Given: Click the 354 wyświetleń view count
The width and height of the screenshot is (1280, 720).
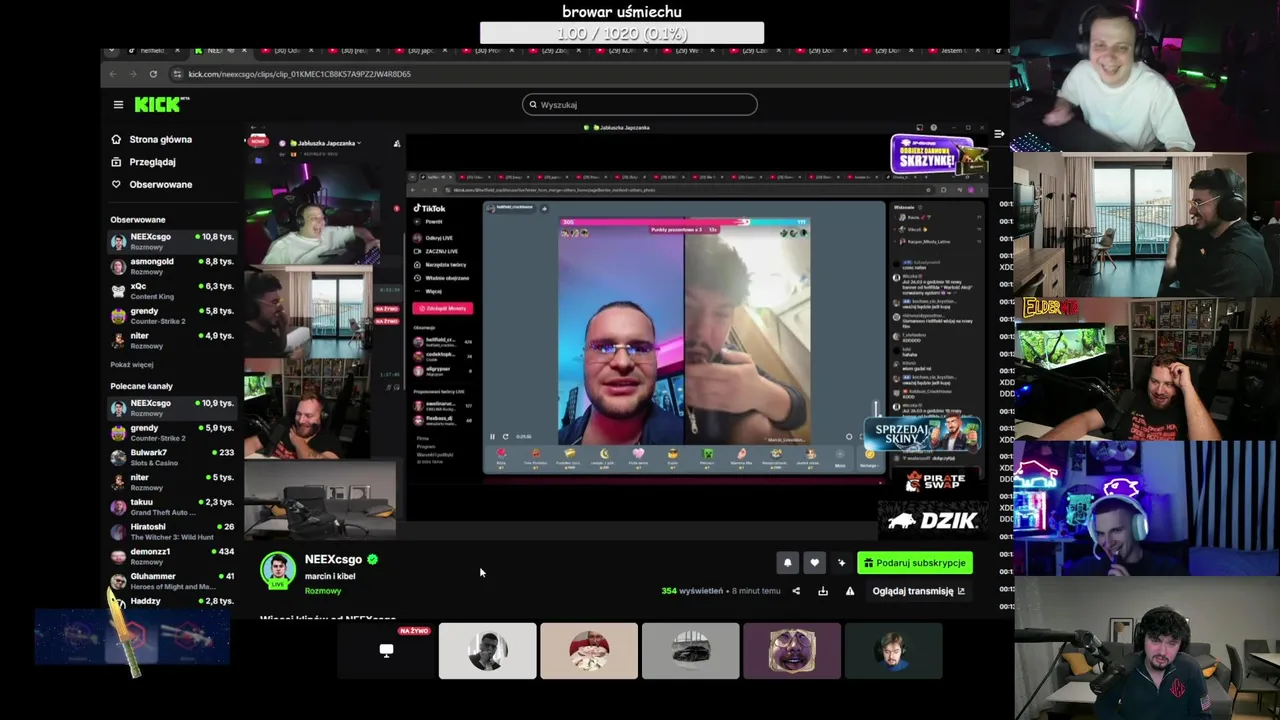Looking at the screenshot, I should (x=692, y=591).
